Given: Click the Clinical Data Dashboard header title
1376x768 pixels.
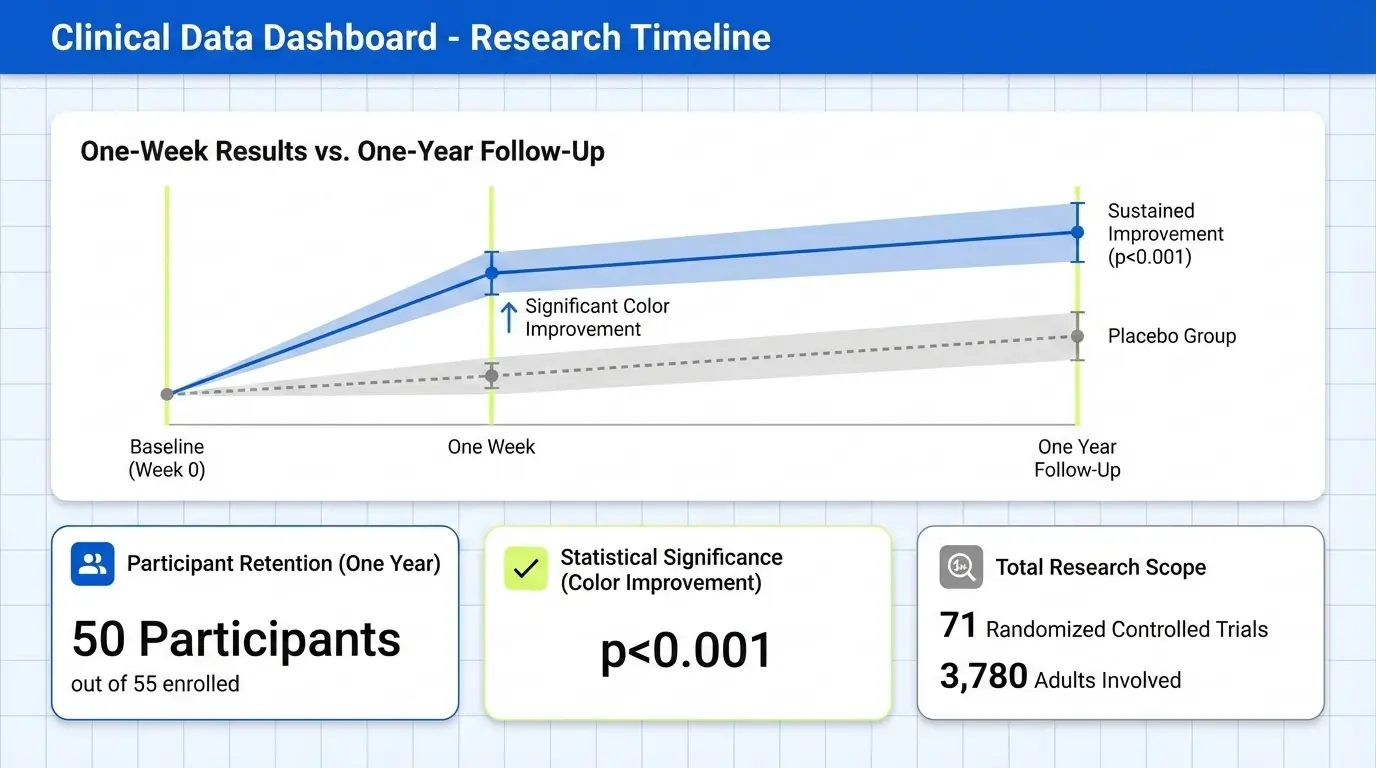Looking at the screenshot, I should [410, 38].
